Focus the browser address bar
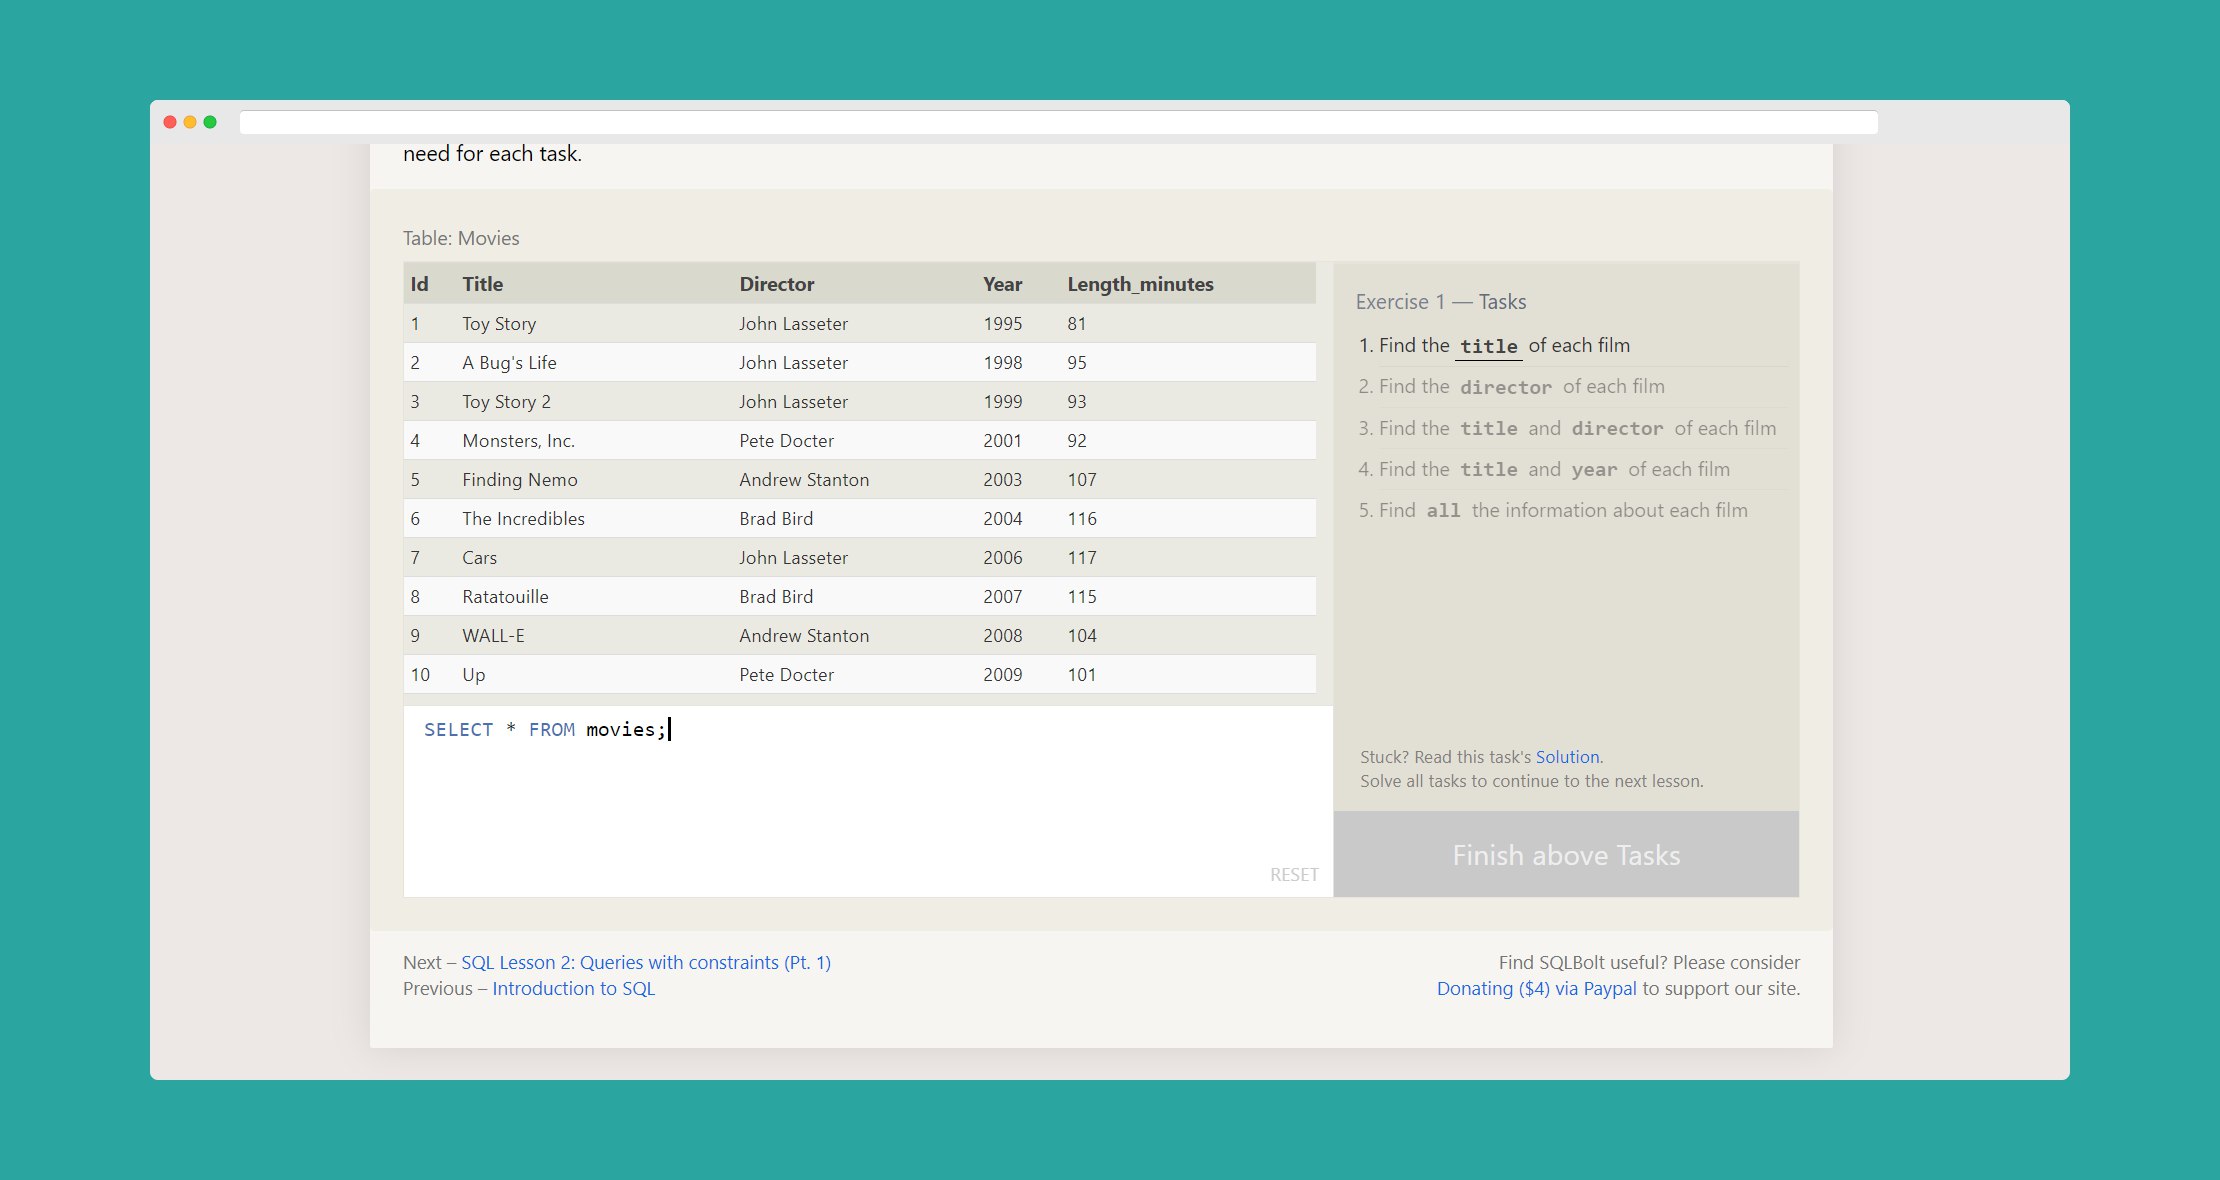2220x1180 pixels. tap(1058, 122)
